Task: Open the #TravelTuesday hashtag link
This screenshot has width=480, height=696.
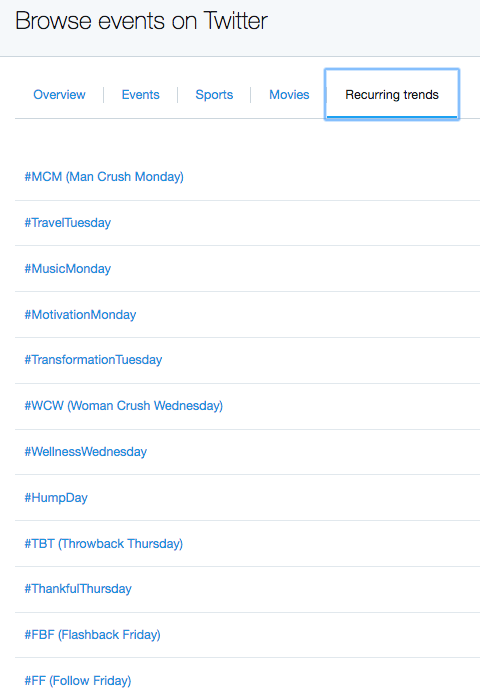Action: click(x=67, y=223)
